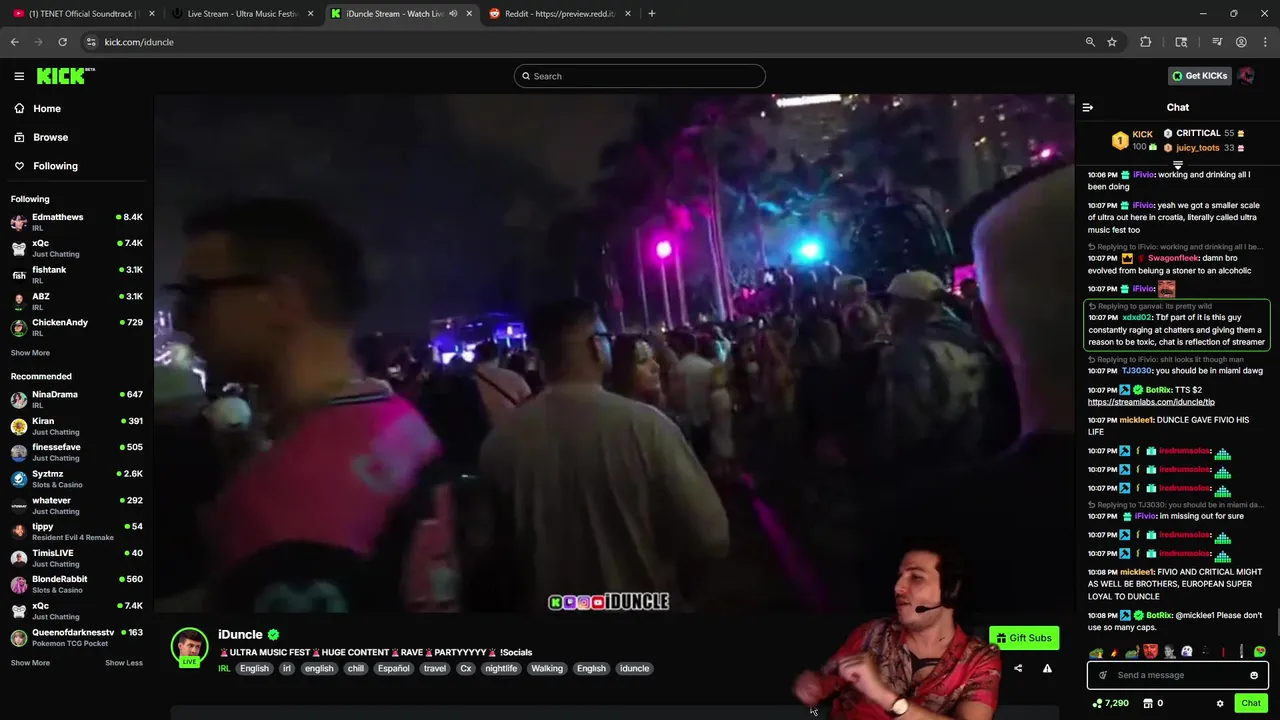Open Chrome three-dot menu

[1265, 42]
